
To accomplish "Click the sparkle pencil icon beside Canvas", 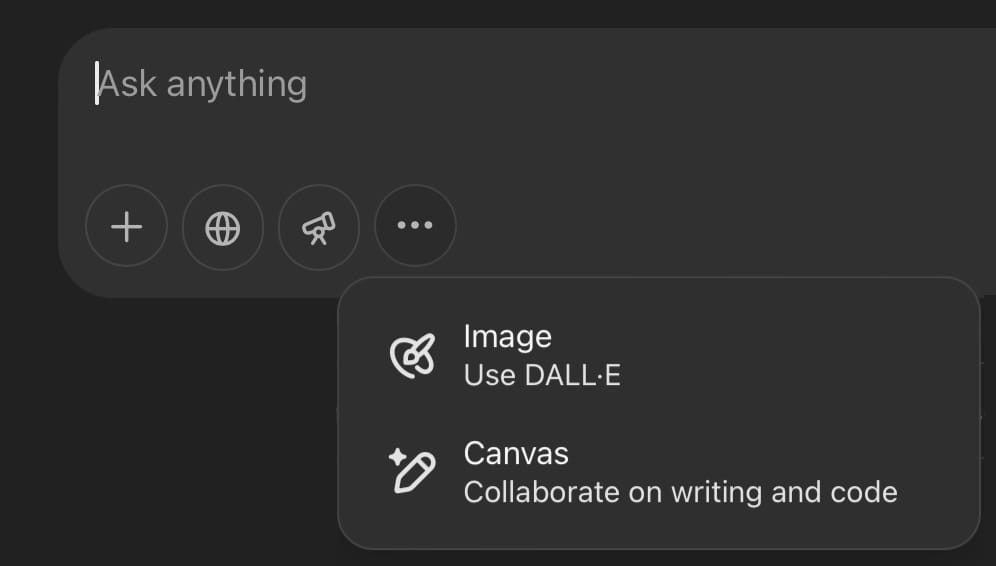I will point(412,471).
